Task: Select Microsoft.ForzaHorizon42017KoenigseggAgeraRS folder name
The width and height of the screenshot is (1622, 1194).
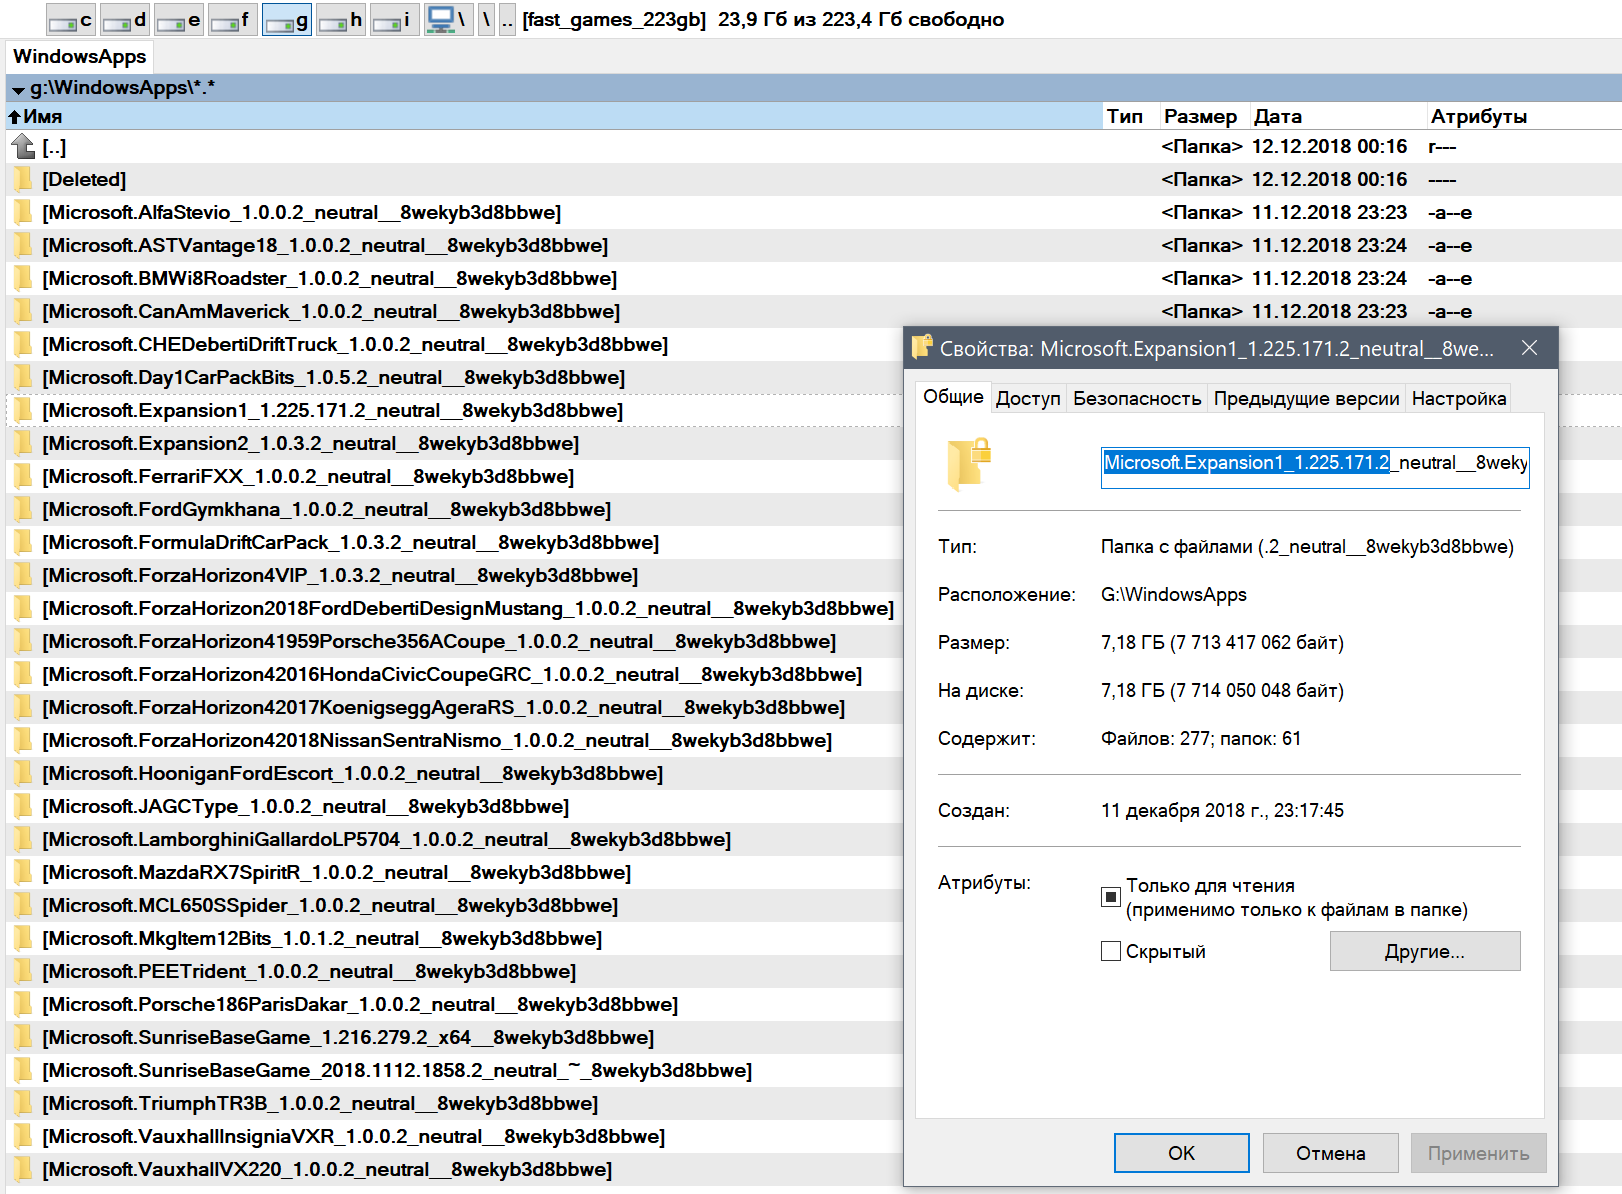Action: point(444,708)
